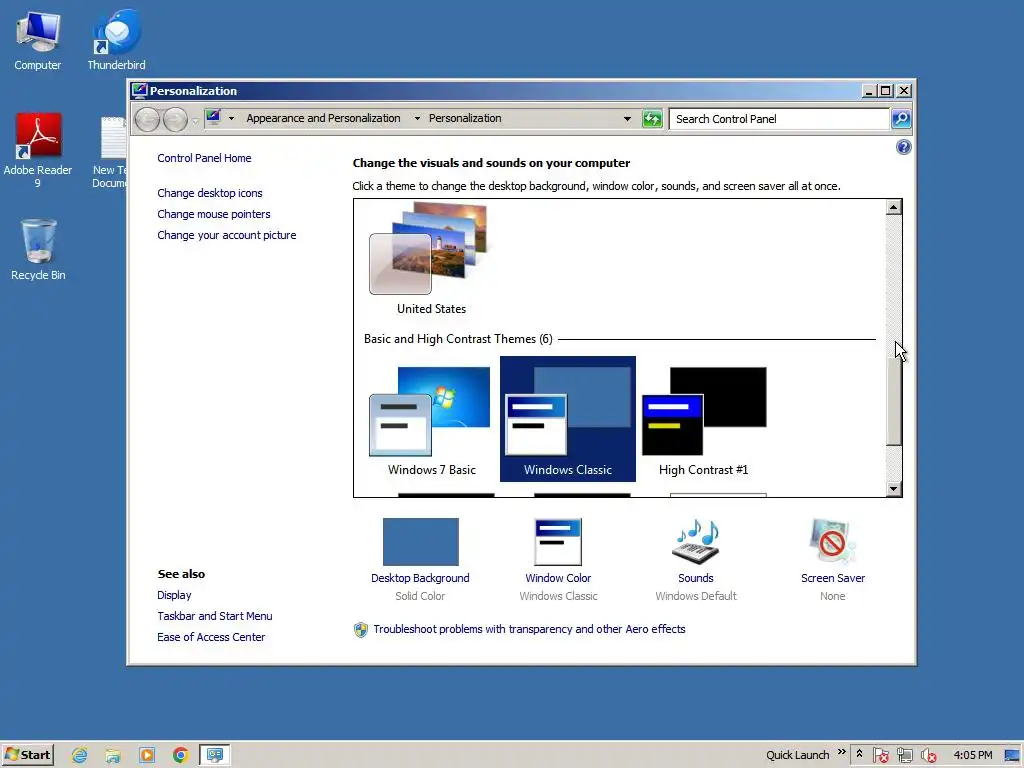Open Change desktop icons link
This screenshot has width=1024, height=768.
pyautogui.click(x=210, y=193)
